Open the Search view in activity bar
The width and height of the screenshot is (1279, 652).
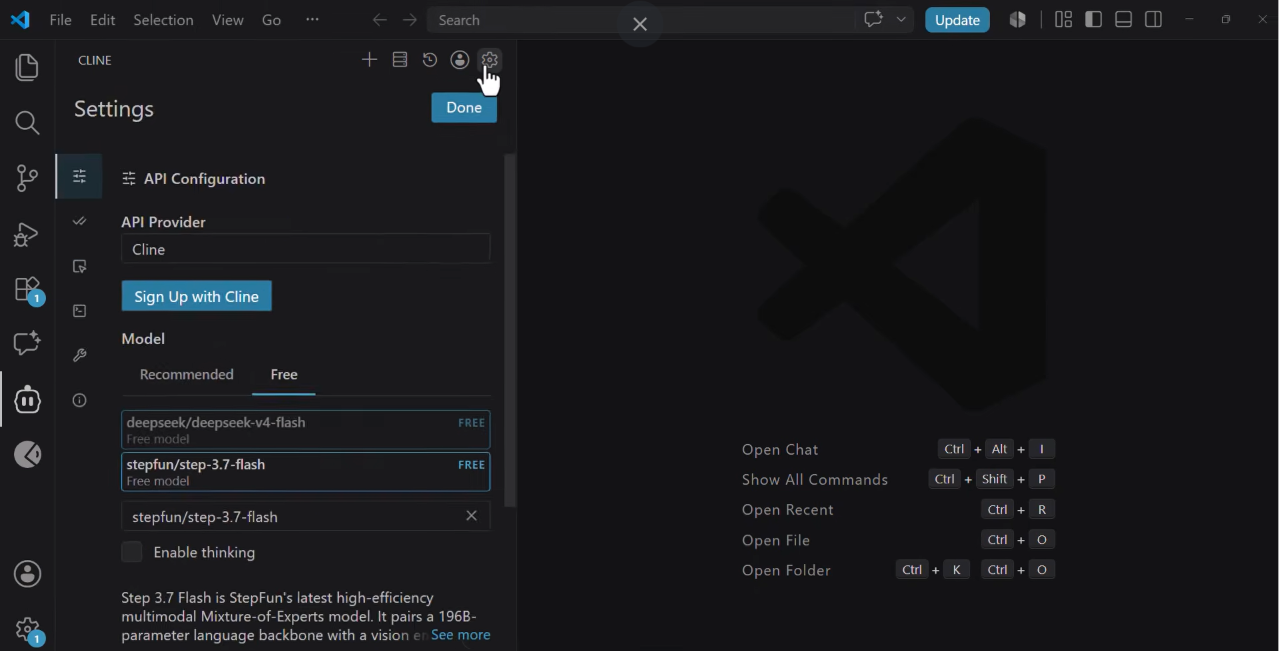27,123
